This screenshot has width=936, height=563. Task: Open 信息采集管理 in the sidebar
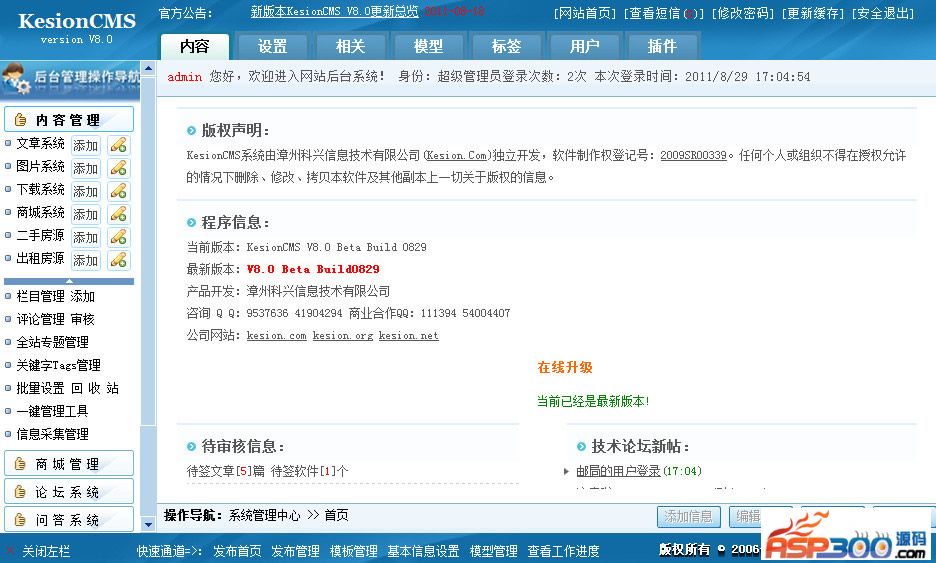click(53, 434)
